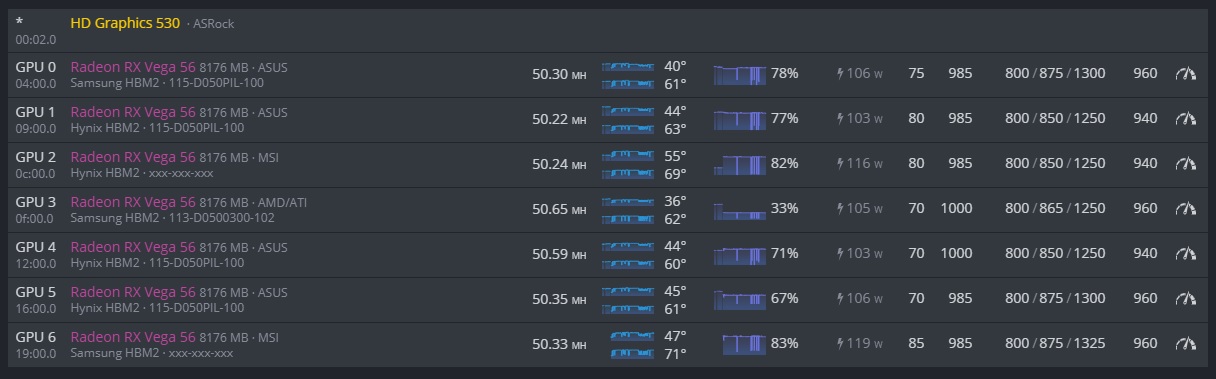
Task: Click the lightning power icon showing 119 w on GPU 6
Action: 840,344
